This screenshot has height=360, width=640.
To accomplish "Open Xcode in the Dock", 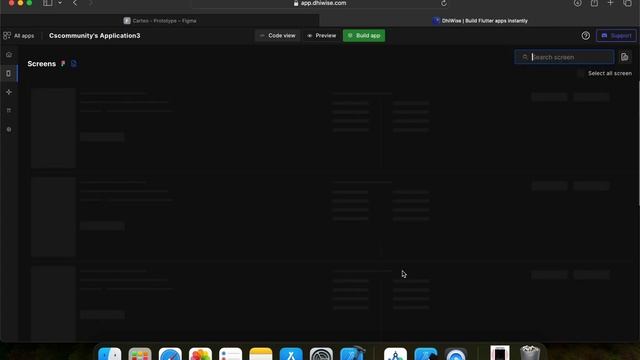I will (352, 353).
